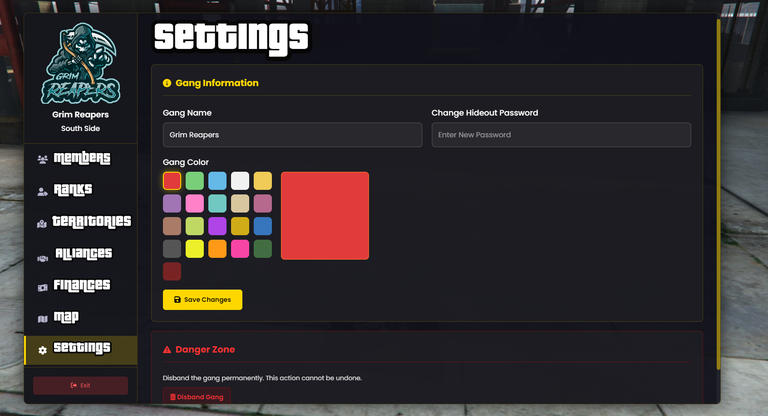
Task: Click the Disband Gang button
Action: [196, 397]
